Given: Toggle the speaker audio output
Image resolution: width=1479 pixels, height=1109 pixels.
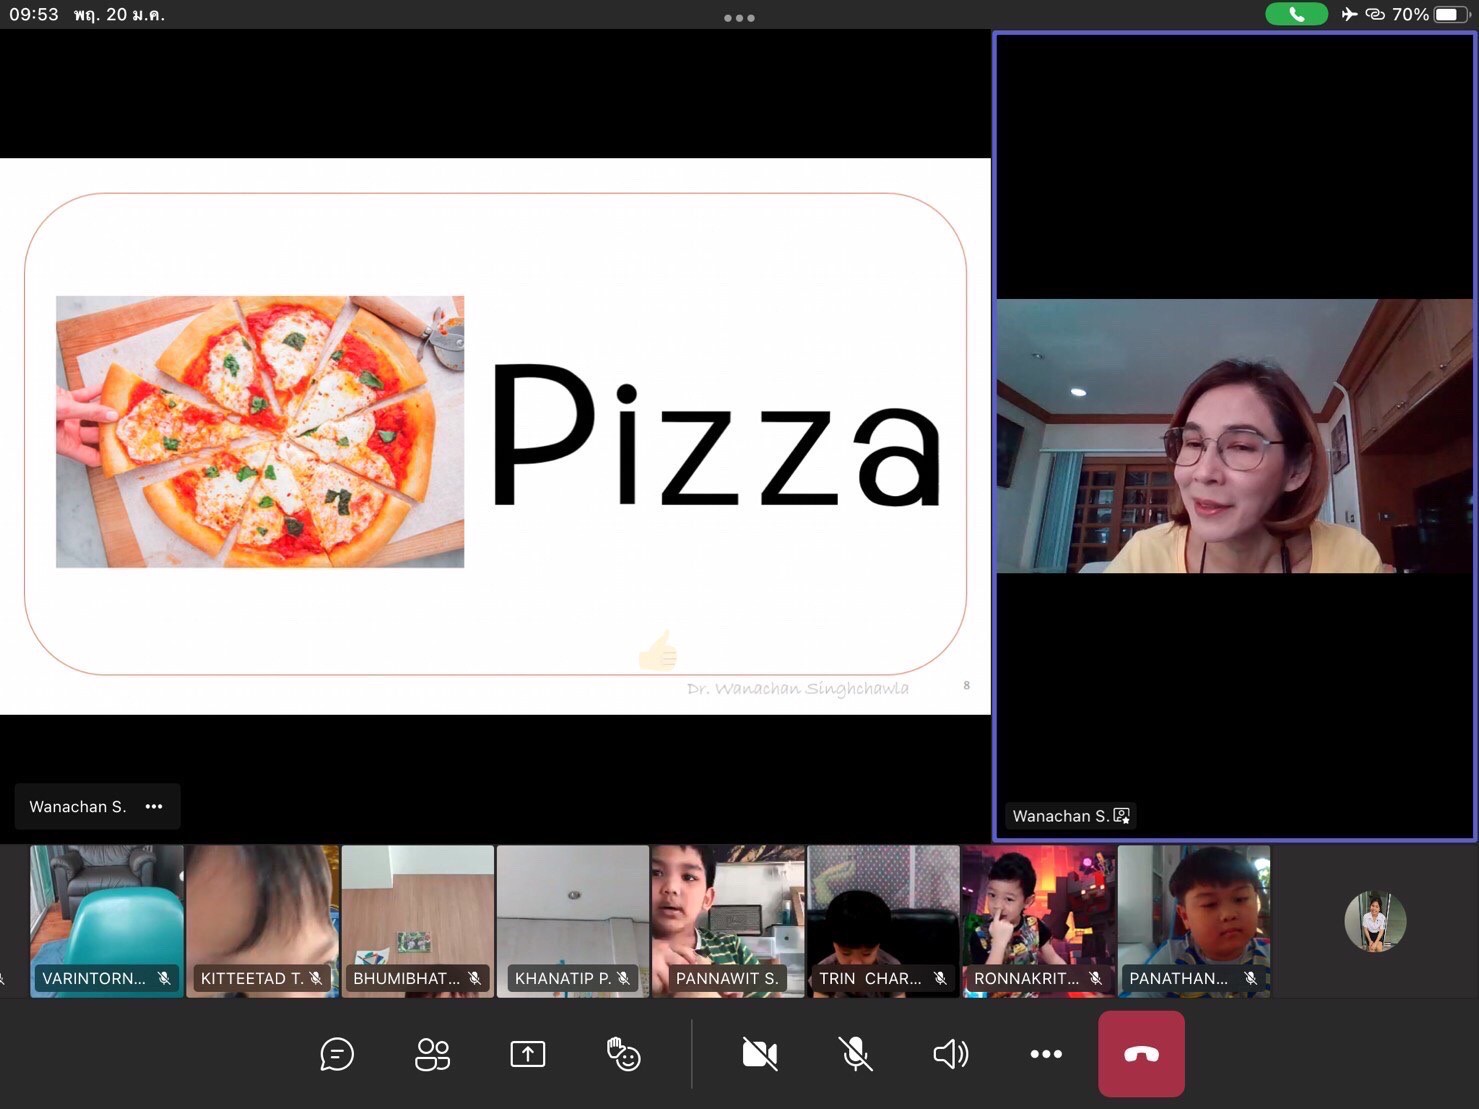Looking at the screenshot, I should coord(950,1054).
